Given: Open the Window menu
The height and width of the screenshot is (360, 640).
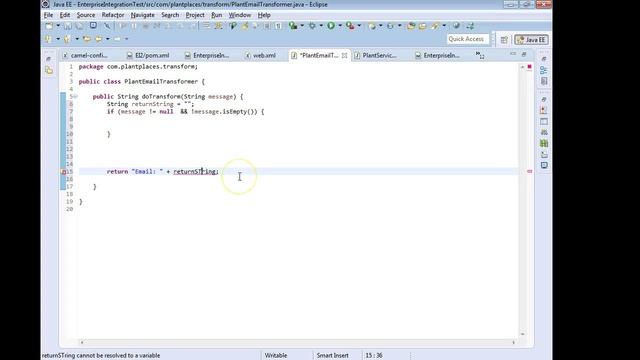Looking at the screenshot, I should (x=240, y=15).
